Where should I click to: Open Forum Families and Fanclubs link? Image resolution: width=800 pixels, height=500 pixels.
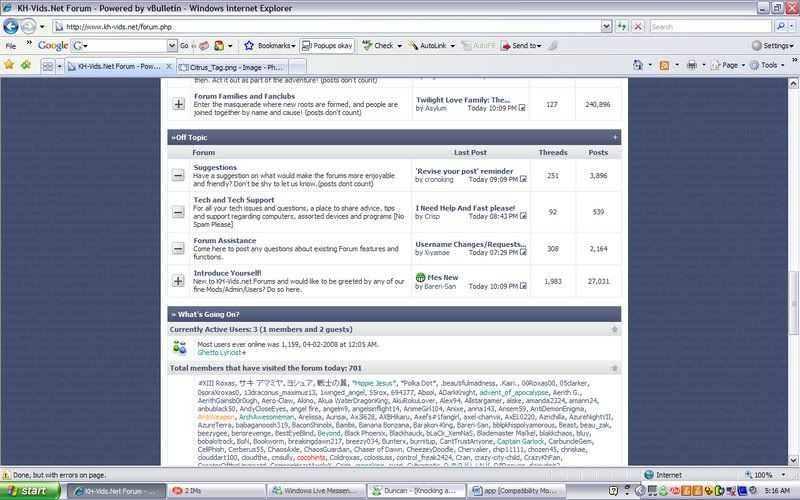(244, 96)
